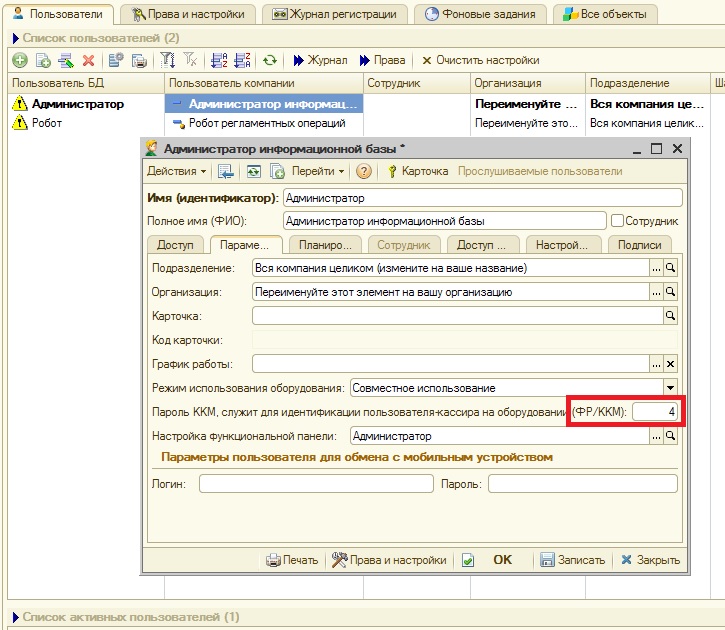Open Планиро... tab in dialog
The width and height of the screenshot is (725, 630).
click(325, 245)
